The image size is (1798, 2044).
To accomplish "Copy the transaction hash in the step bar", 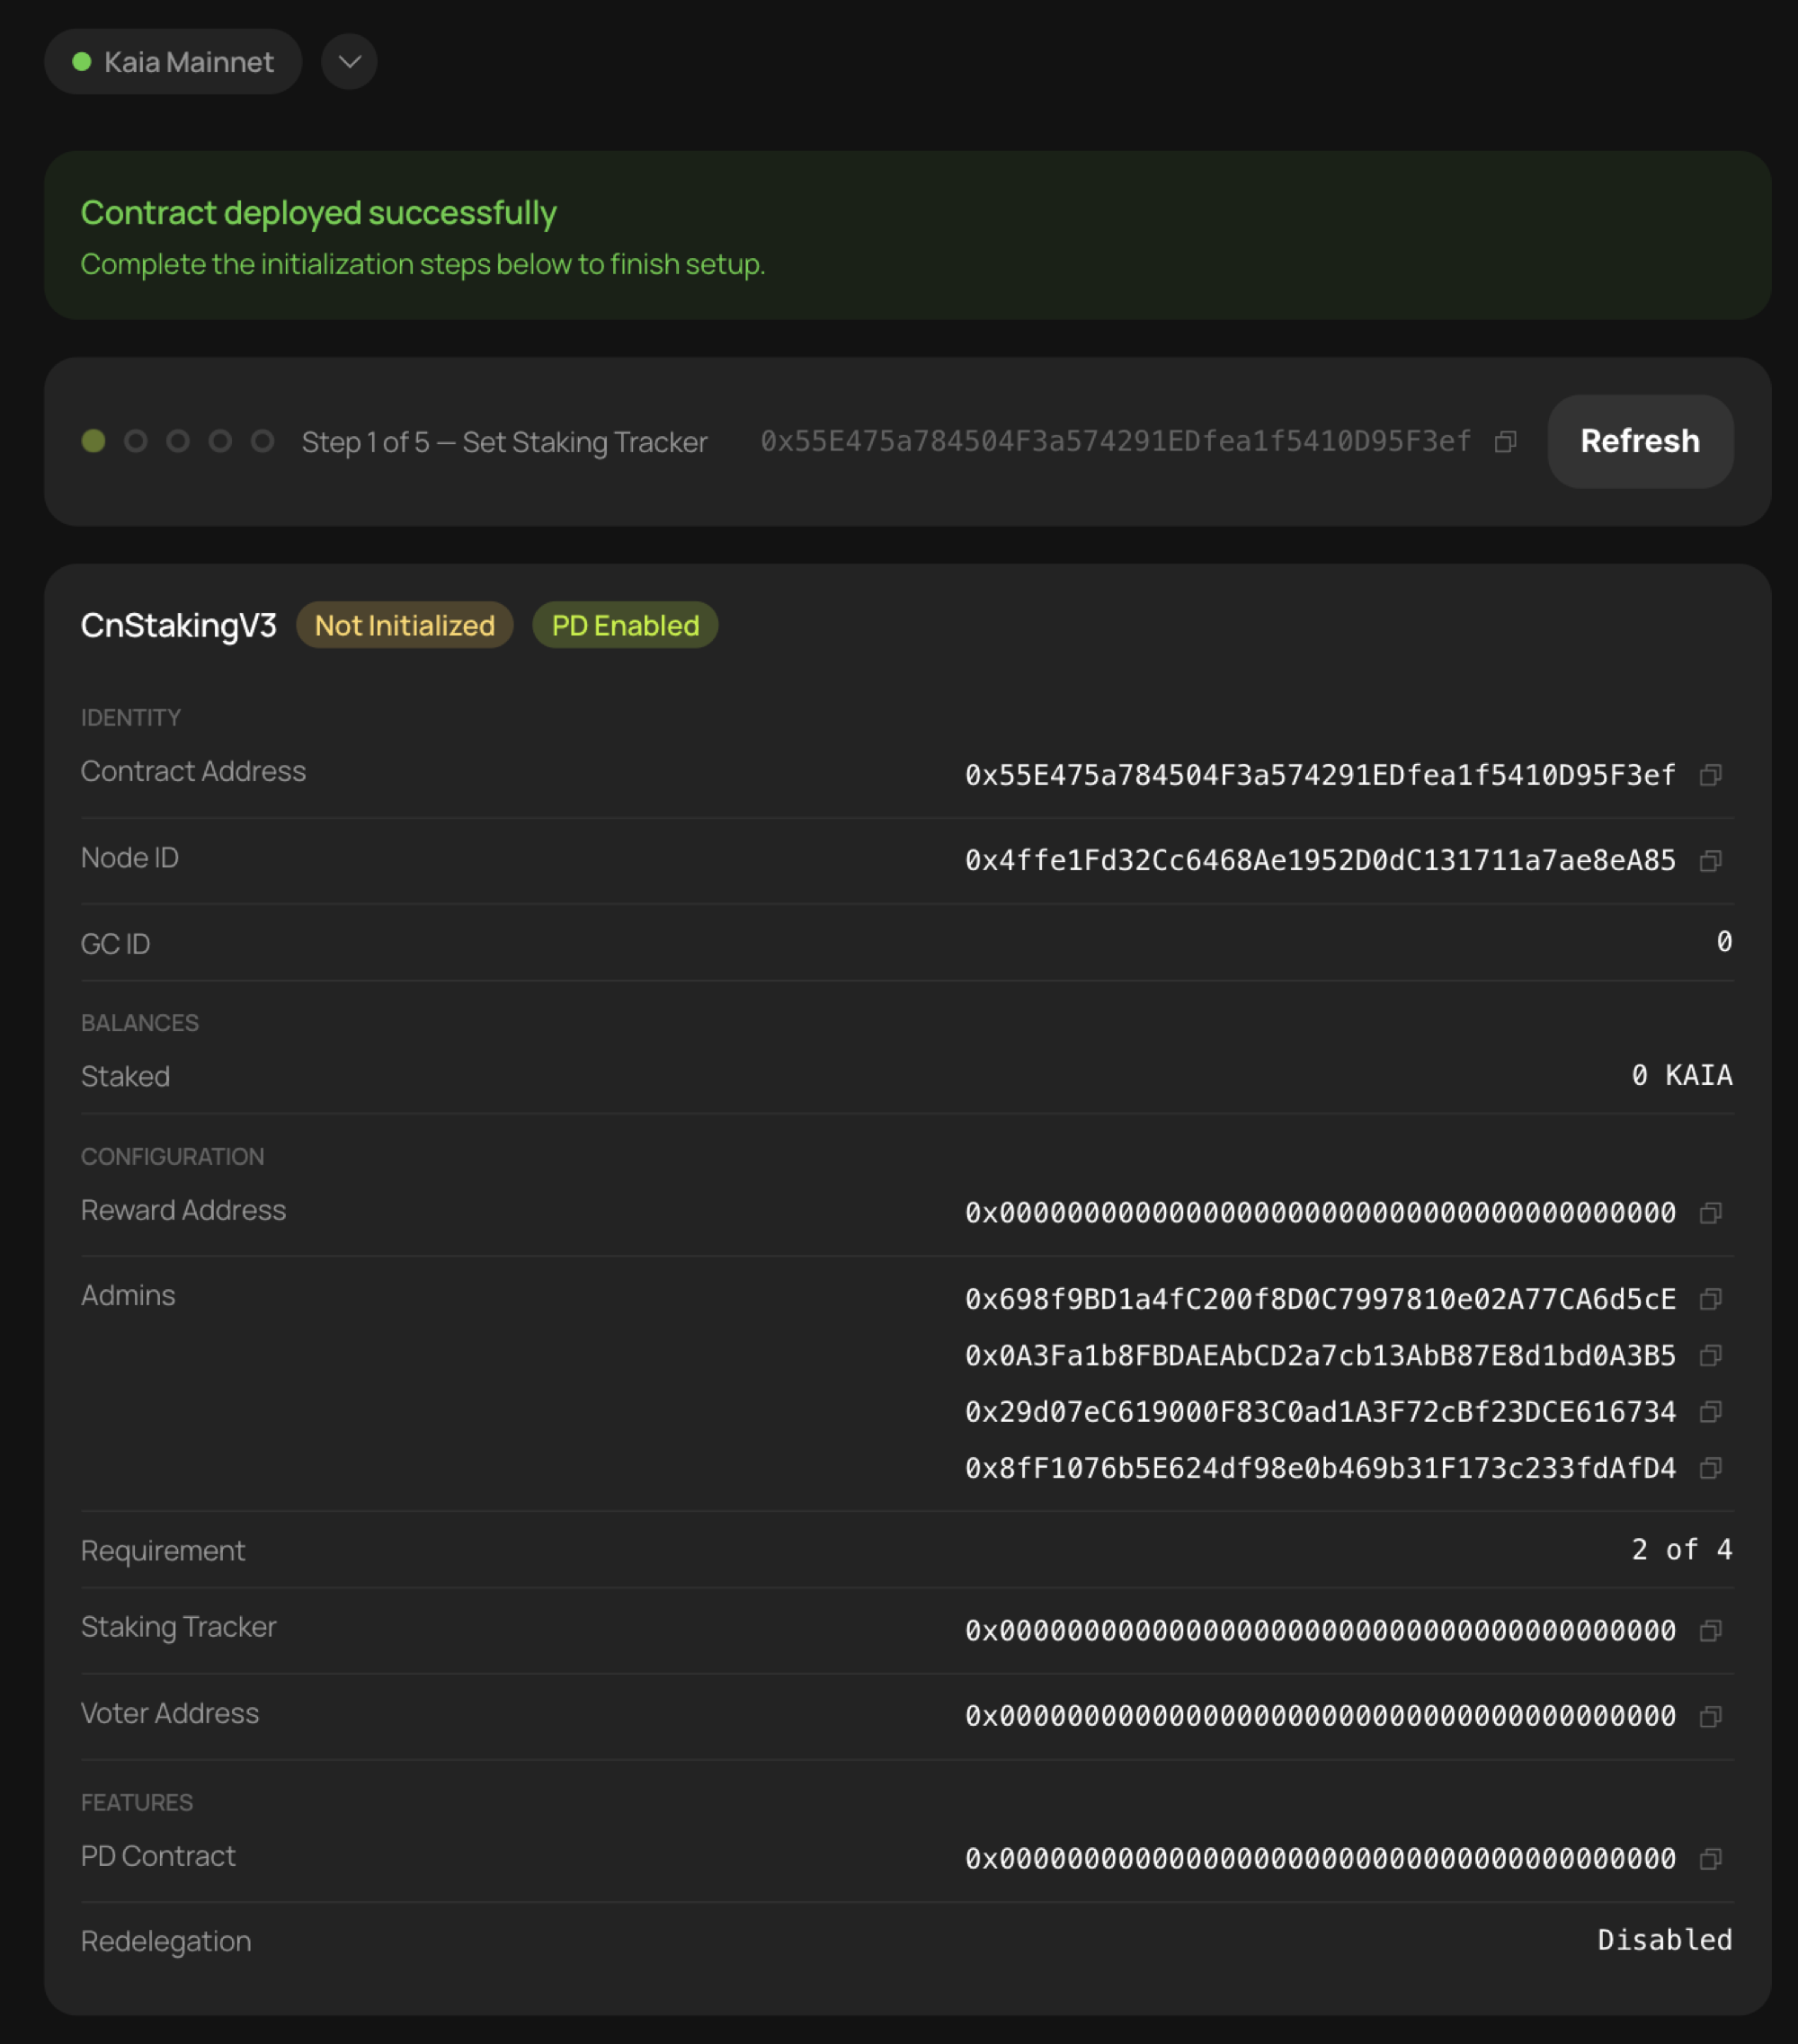I will [1506, 441].
